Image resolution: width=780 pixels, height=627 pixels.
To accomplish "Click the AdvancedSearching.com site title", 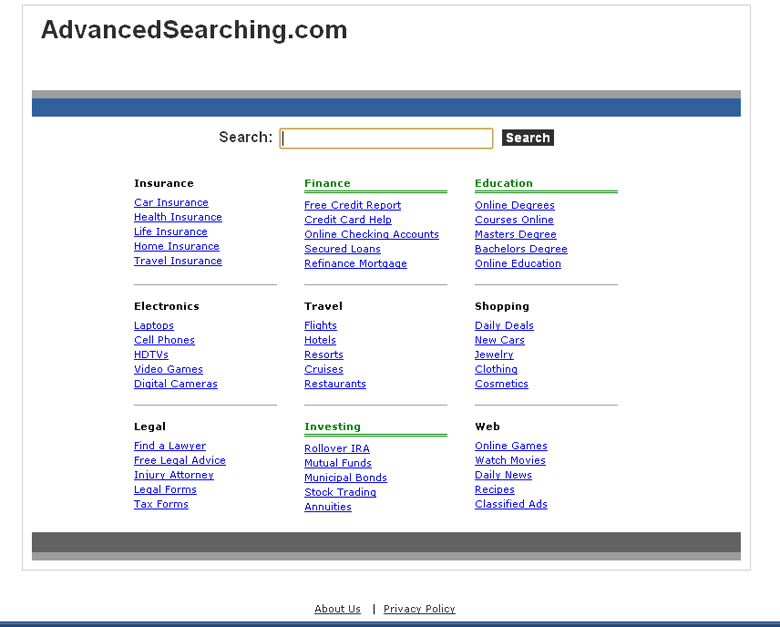I will (x=194, y=30).
